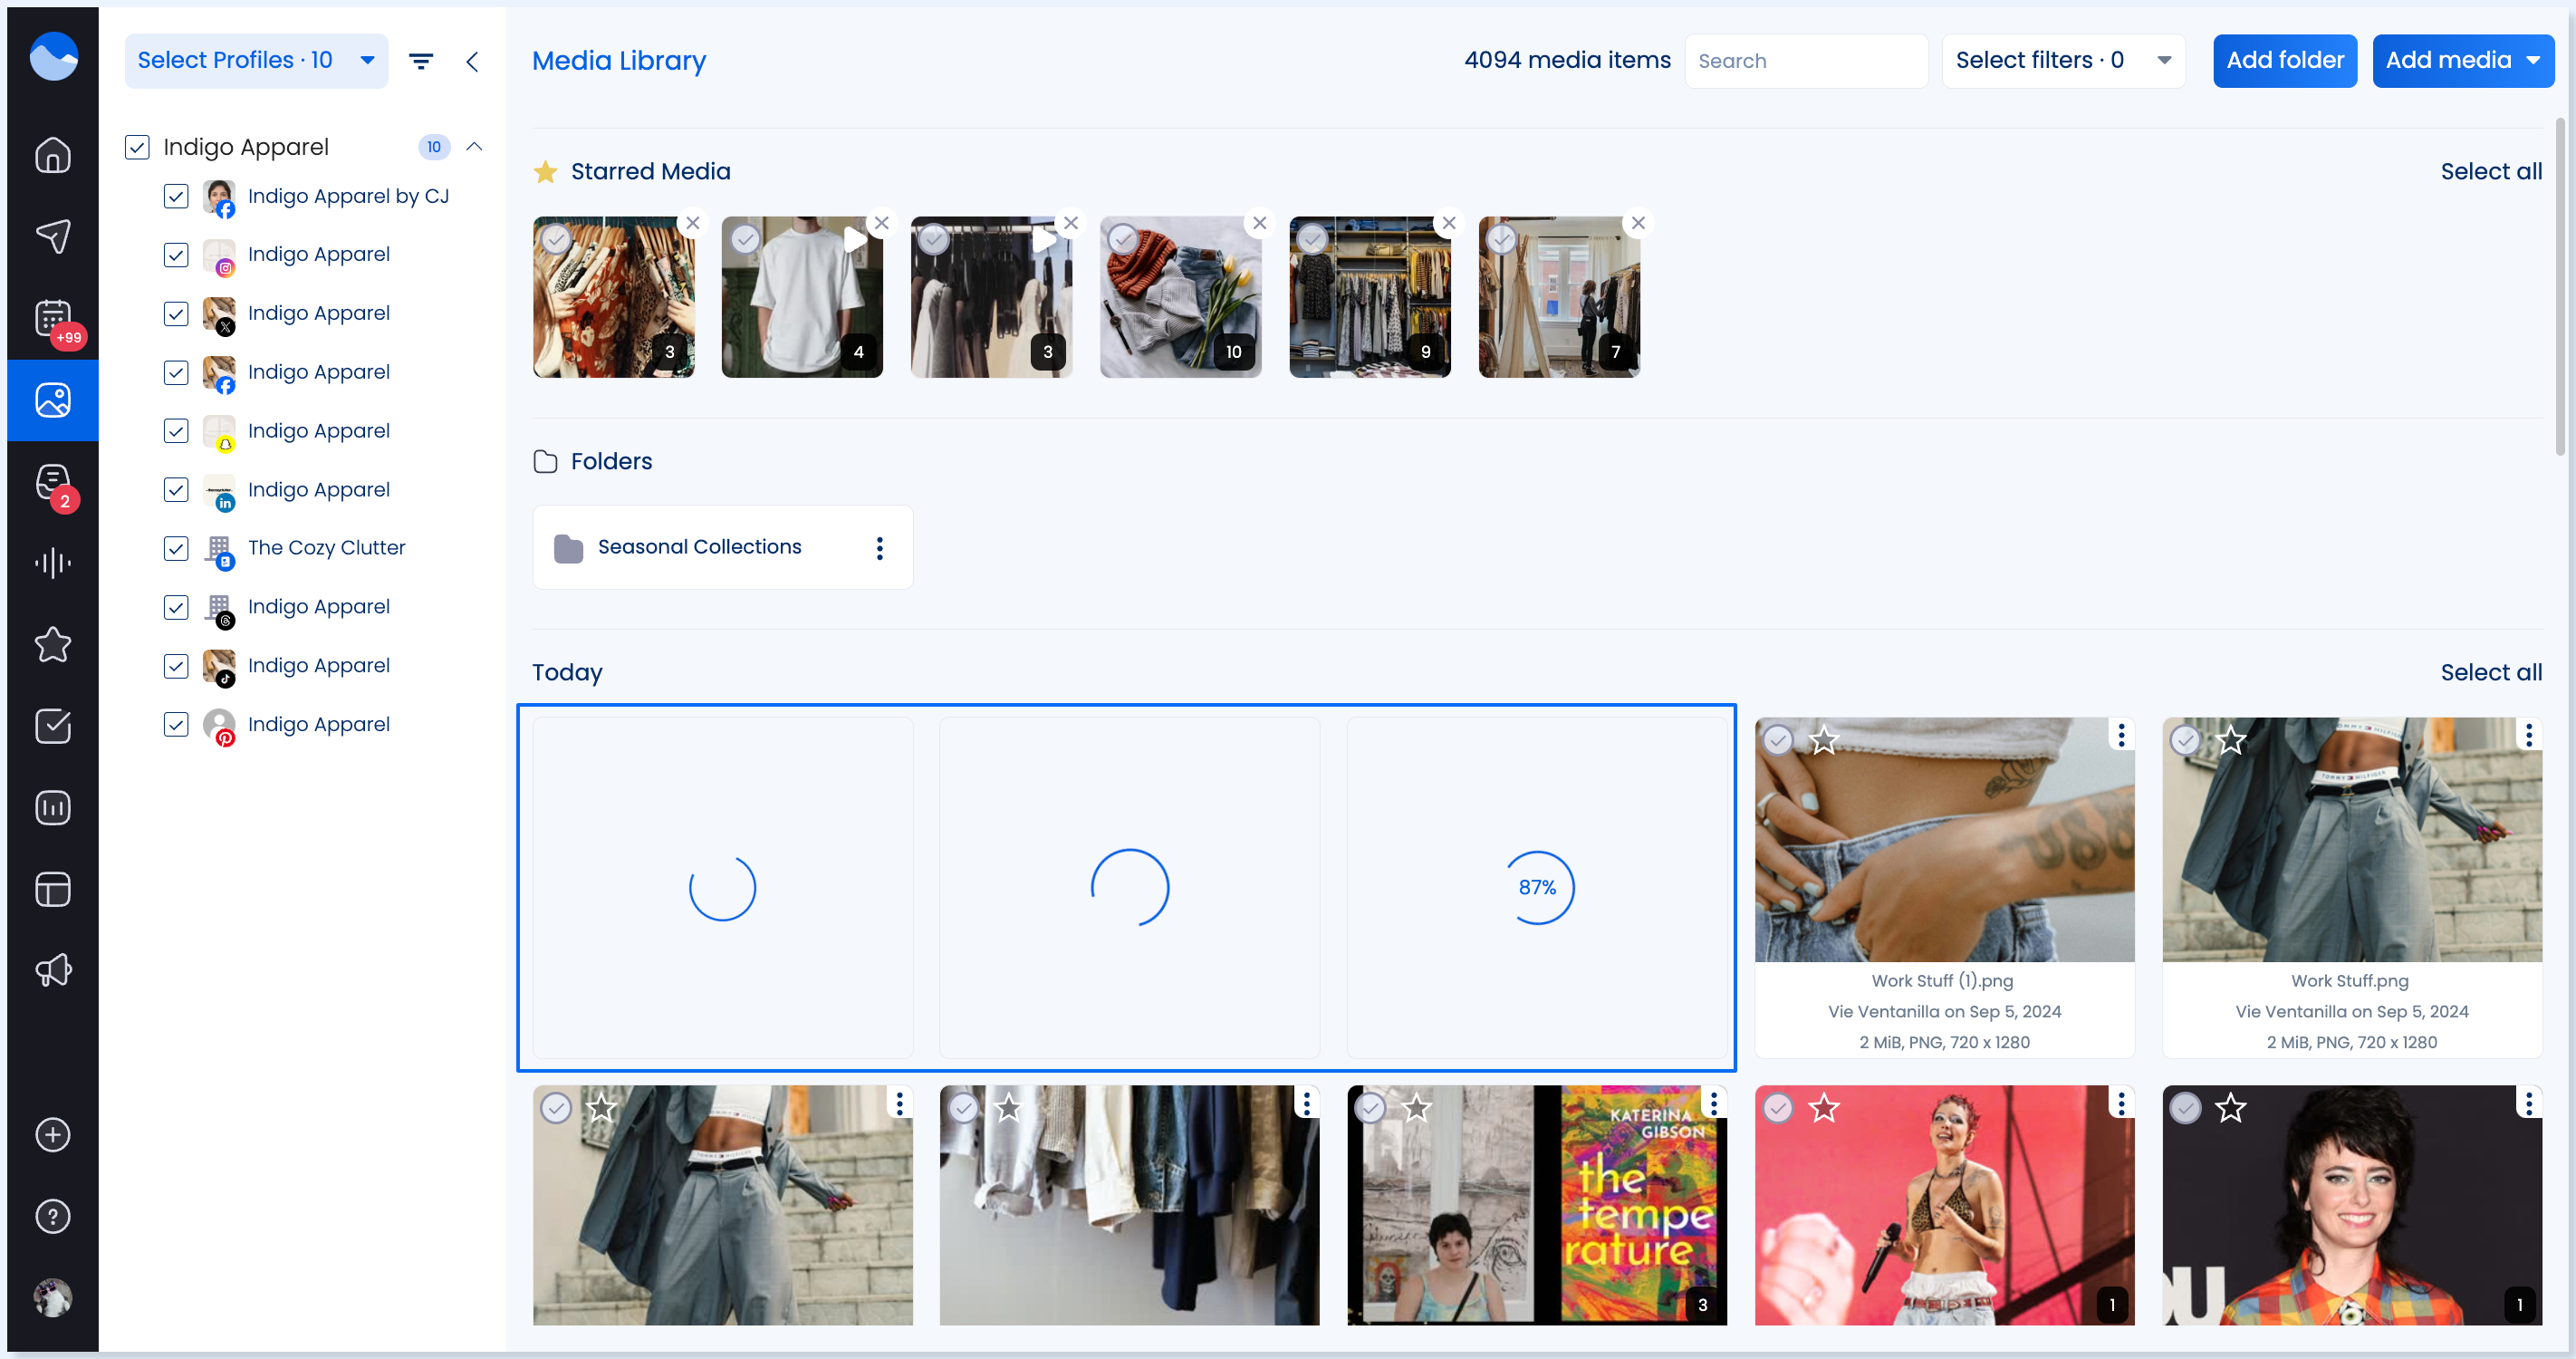Viewport: 2576px width, 1359px height.
Task: Click the Media Library heading
Action: [x=619, y=61]
